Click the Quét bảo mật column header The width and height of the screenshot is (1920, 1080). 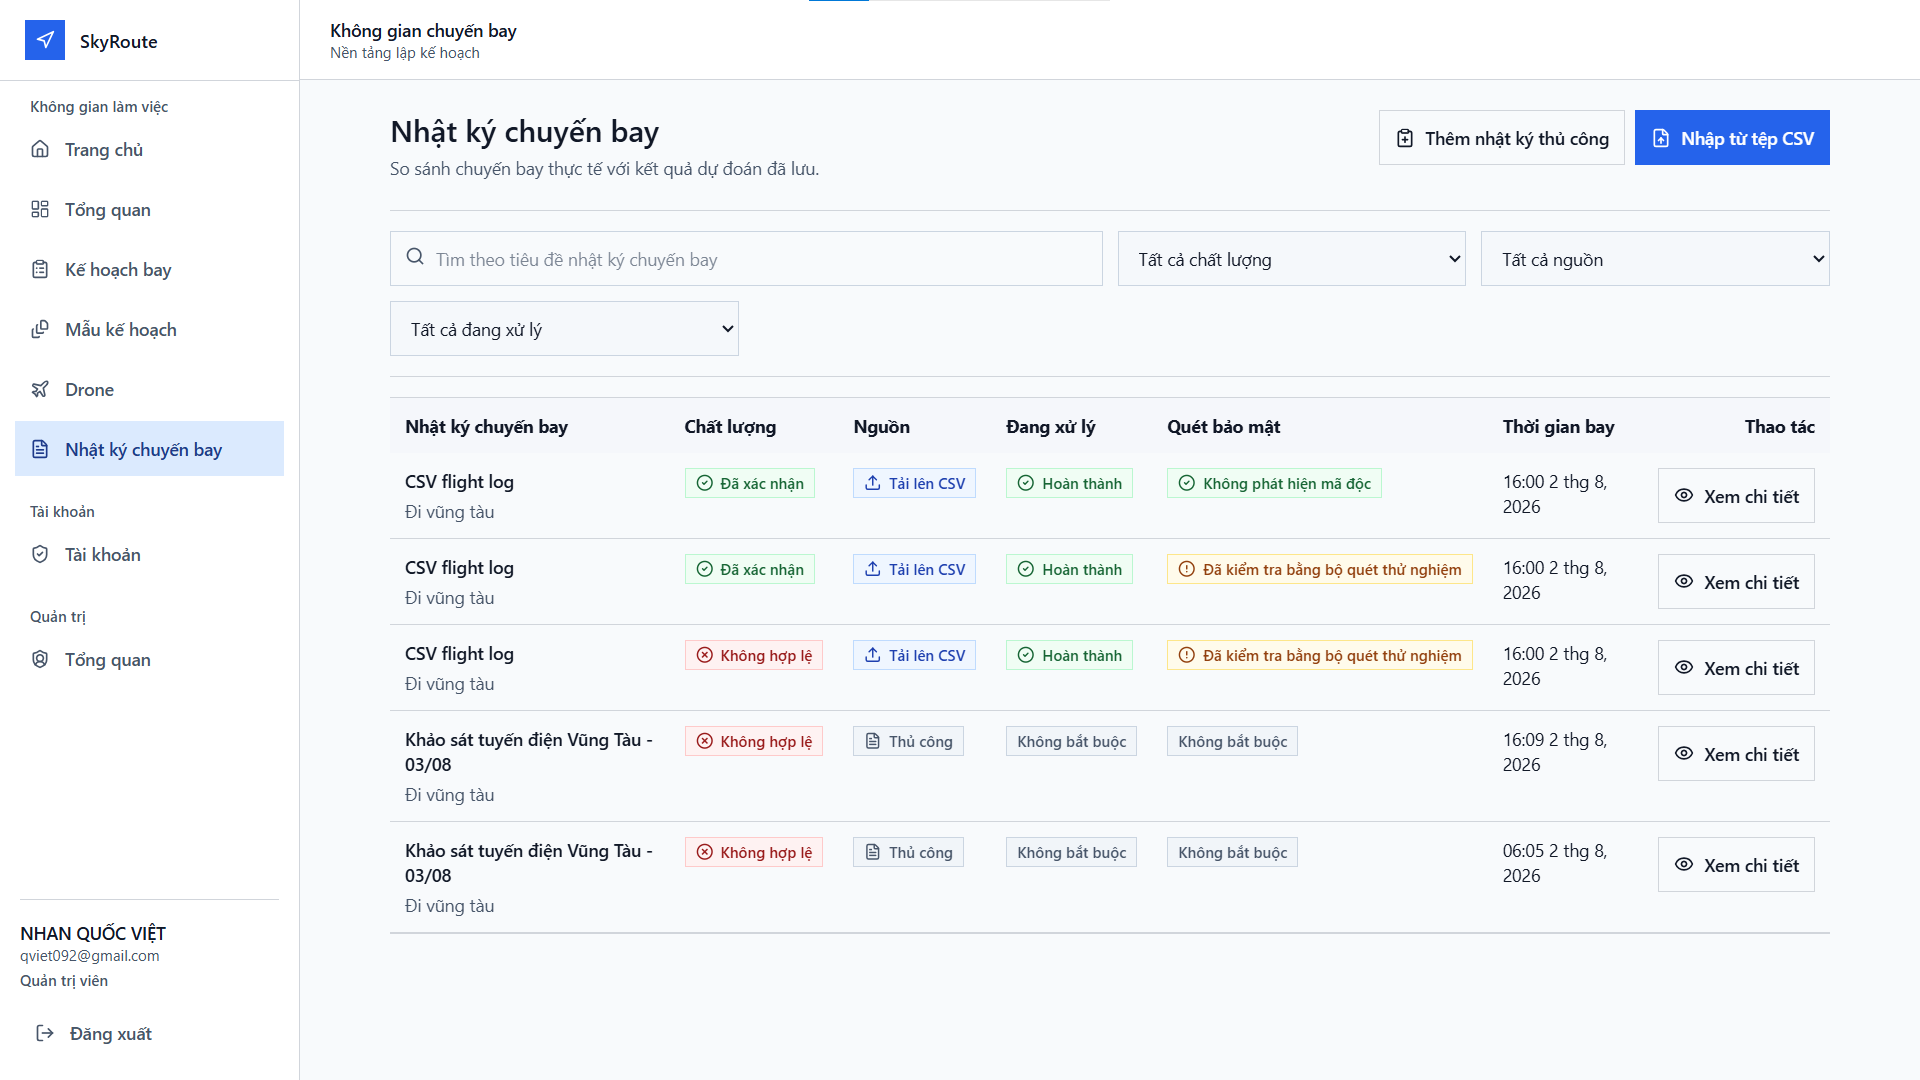coord(1223,426)
